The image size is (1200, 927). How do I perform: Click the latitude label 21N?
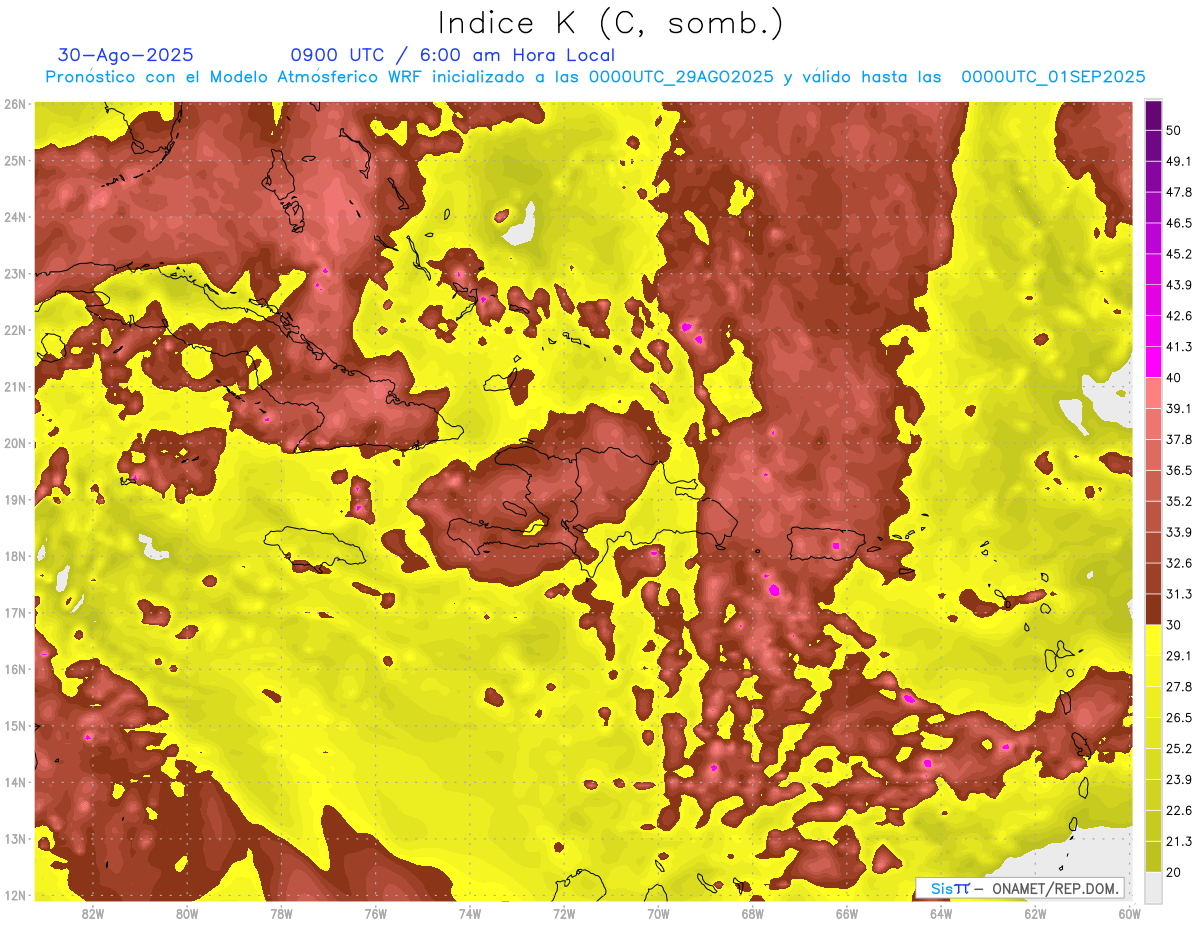15,386
